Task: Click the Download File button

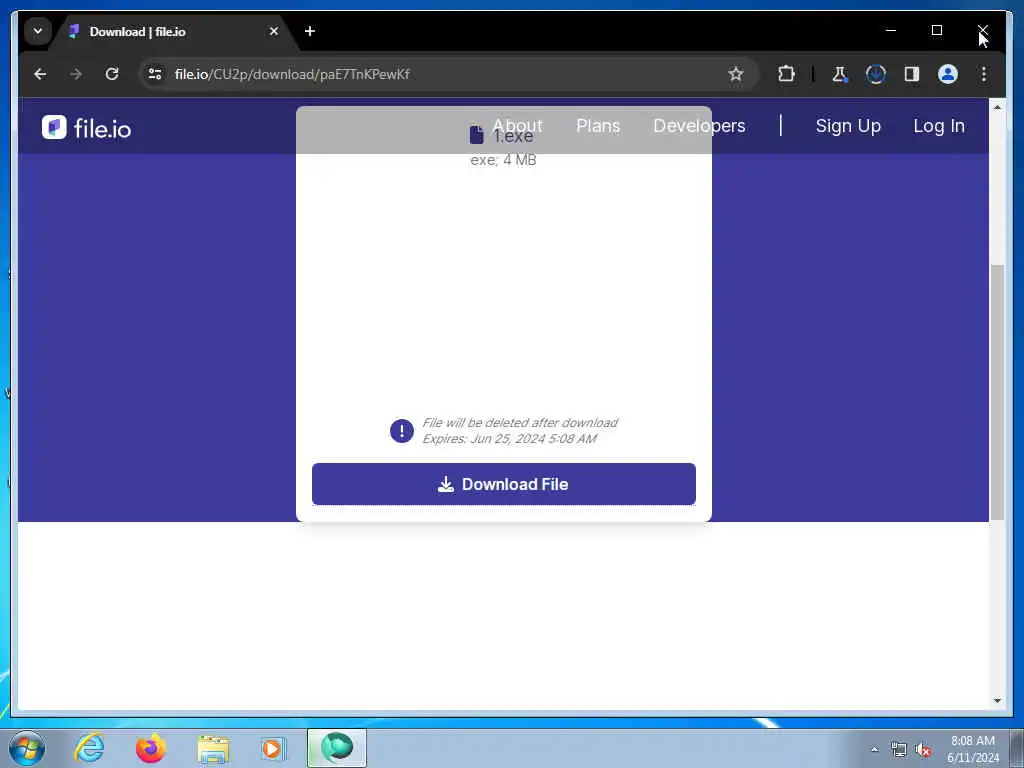Action: tap(504, 484)
